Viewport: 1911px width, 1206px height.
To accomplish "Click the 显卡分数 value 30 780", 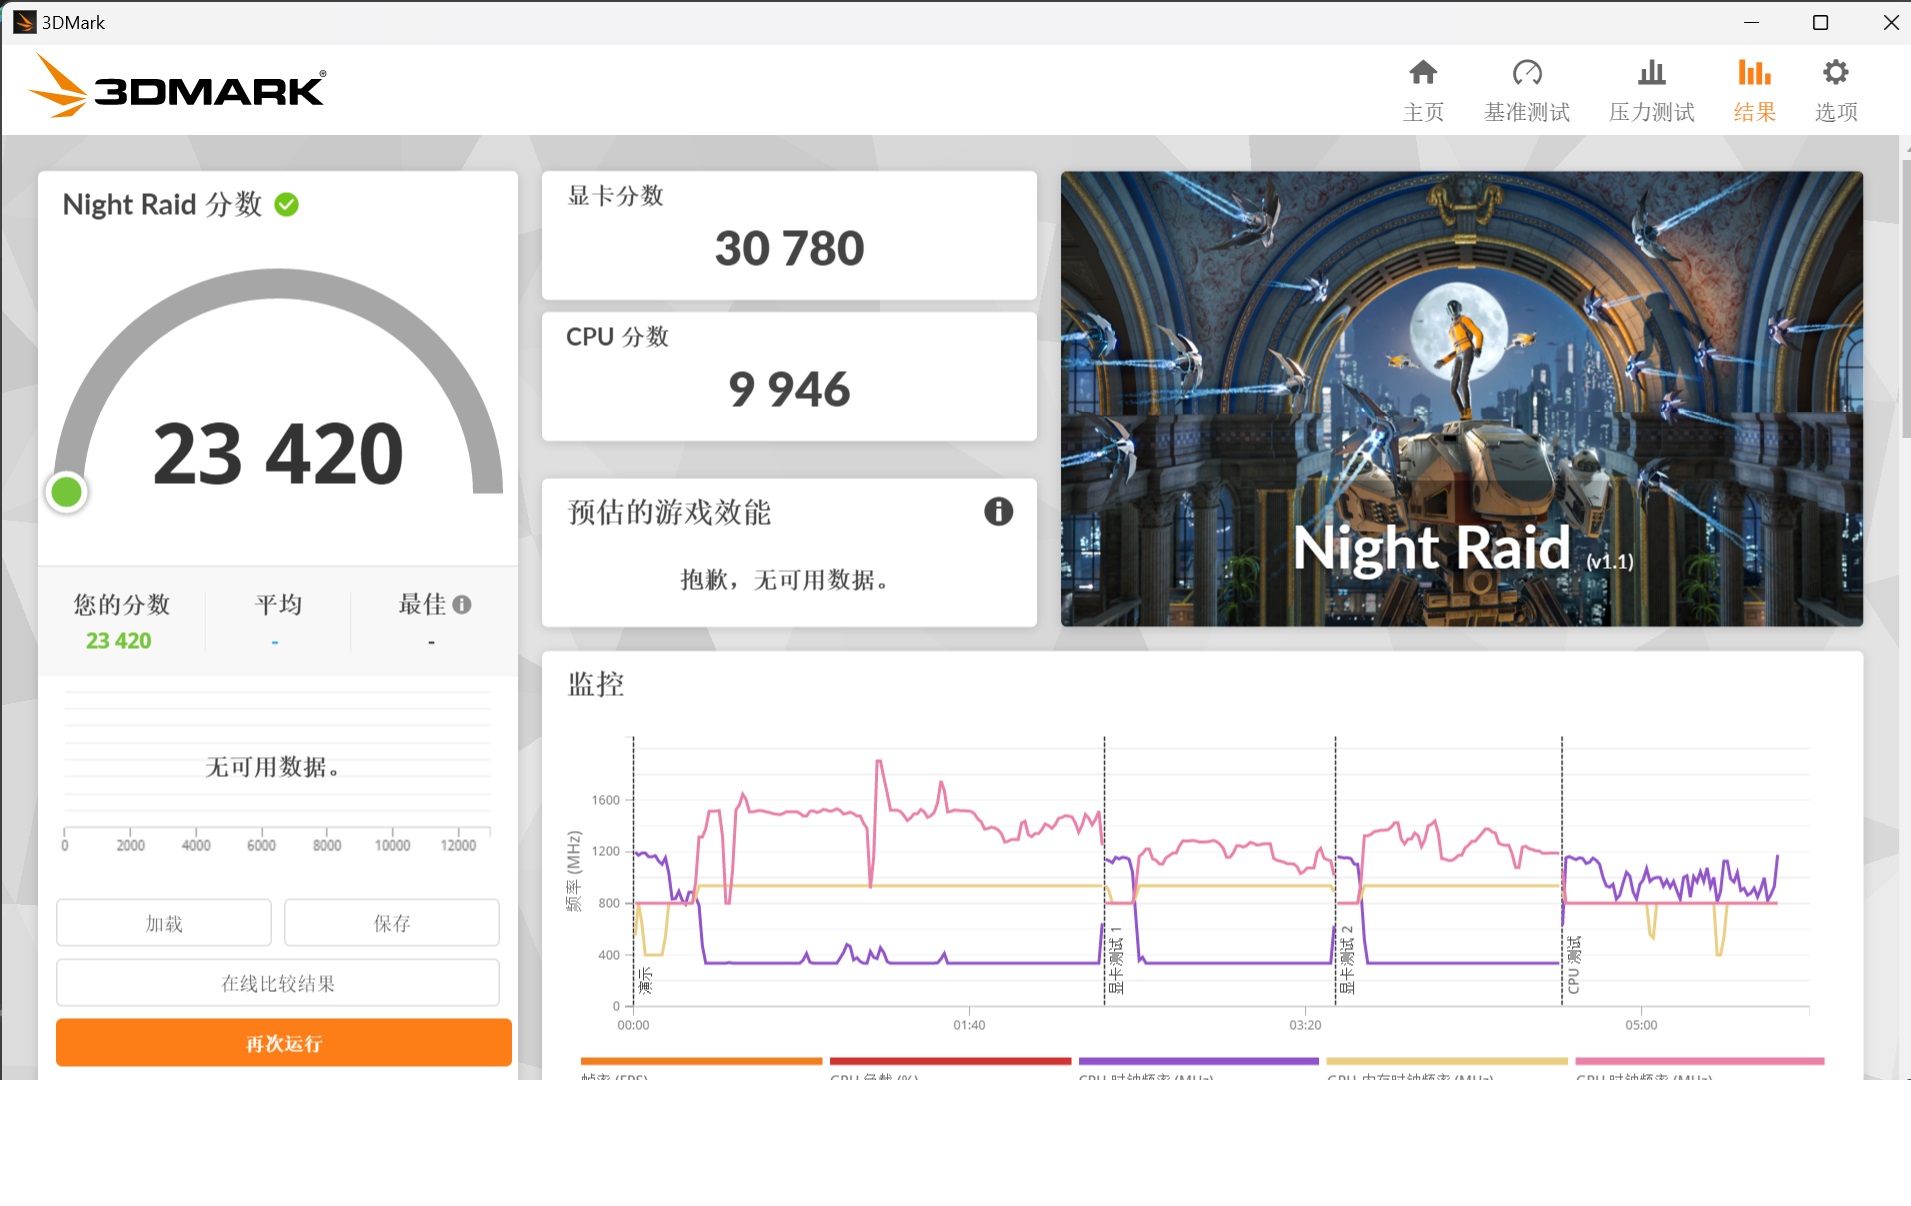I will pos(789,248).
